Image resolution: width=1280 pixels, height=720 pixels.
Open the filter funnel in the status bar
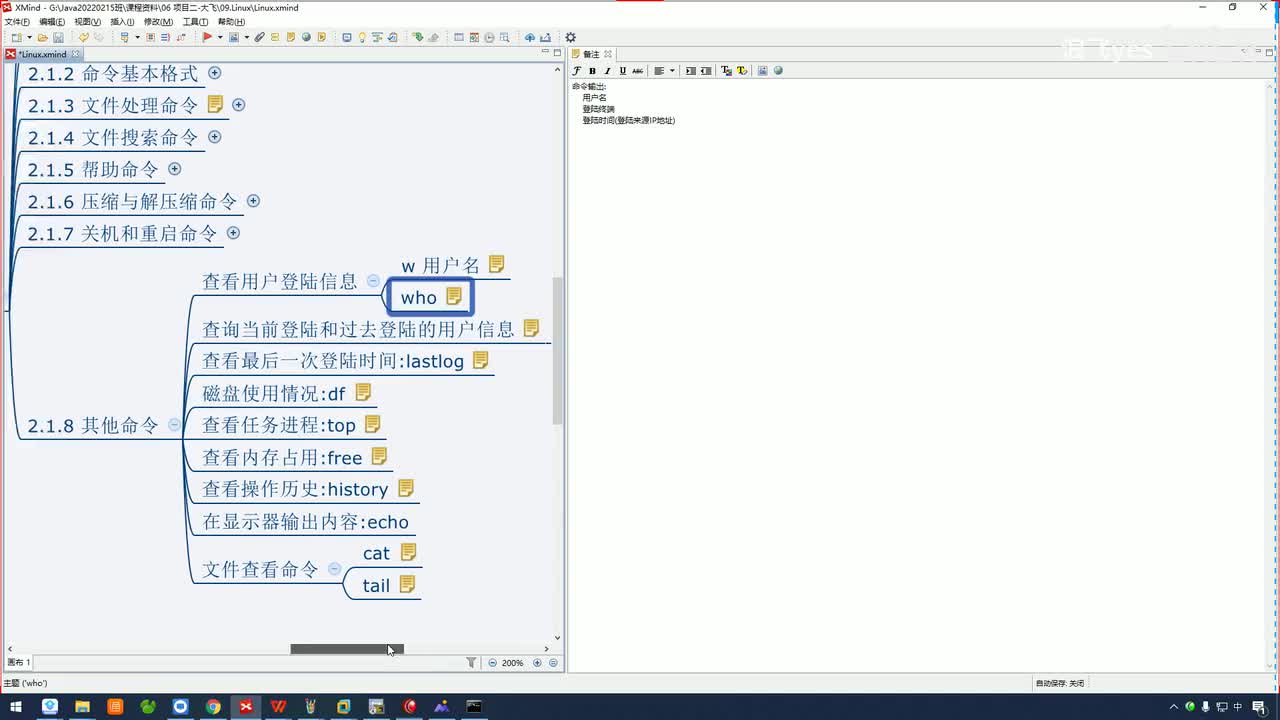point(471,662)
